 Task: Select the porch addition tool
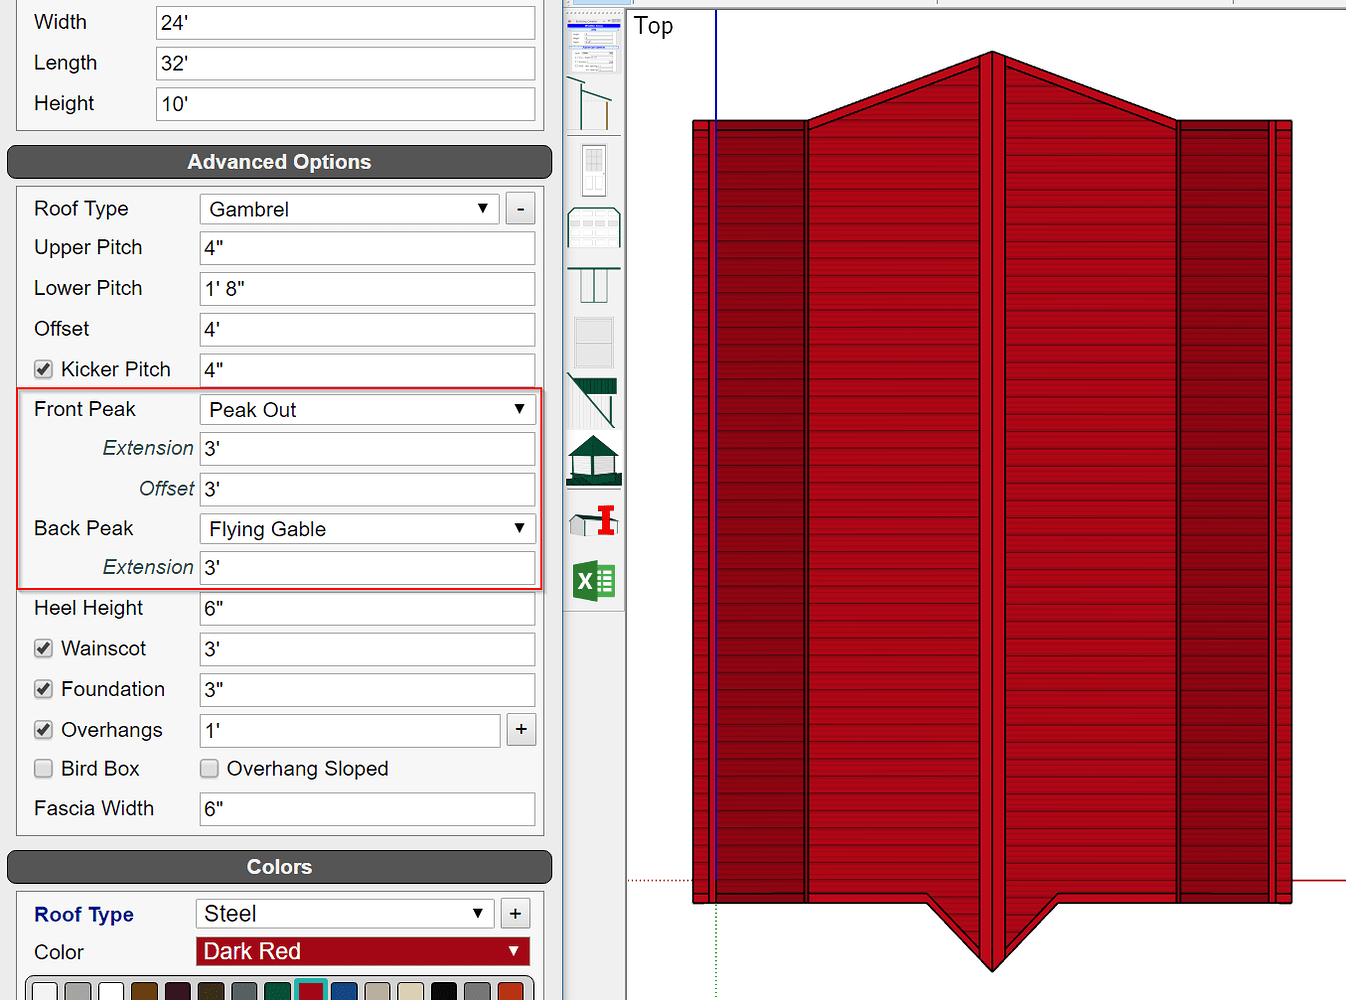pos(593,460)
